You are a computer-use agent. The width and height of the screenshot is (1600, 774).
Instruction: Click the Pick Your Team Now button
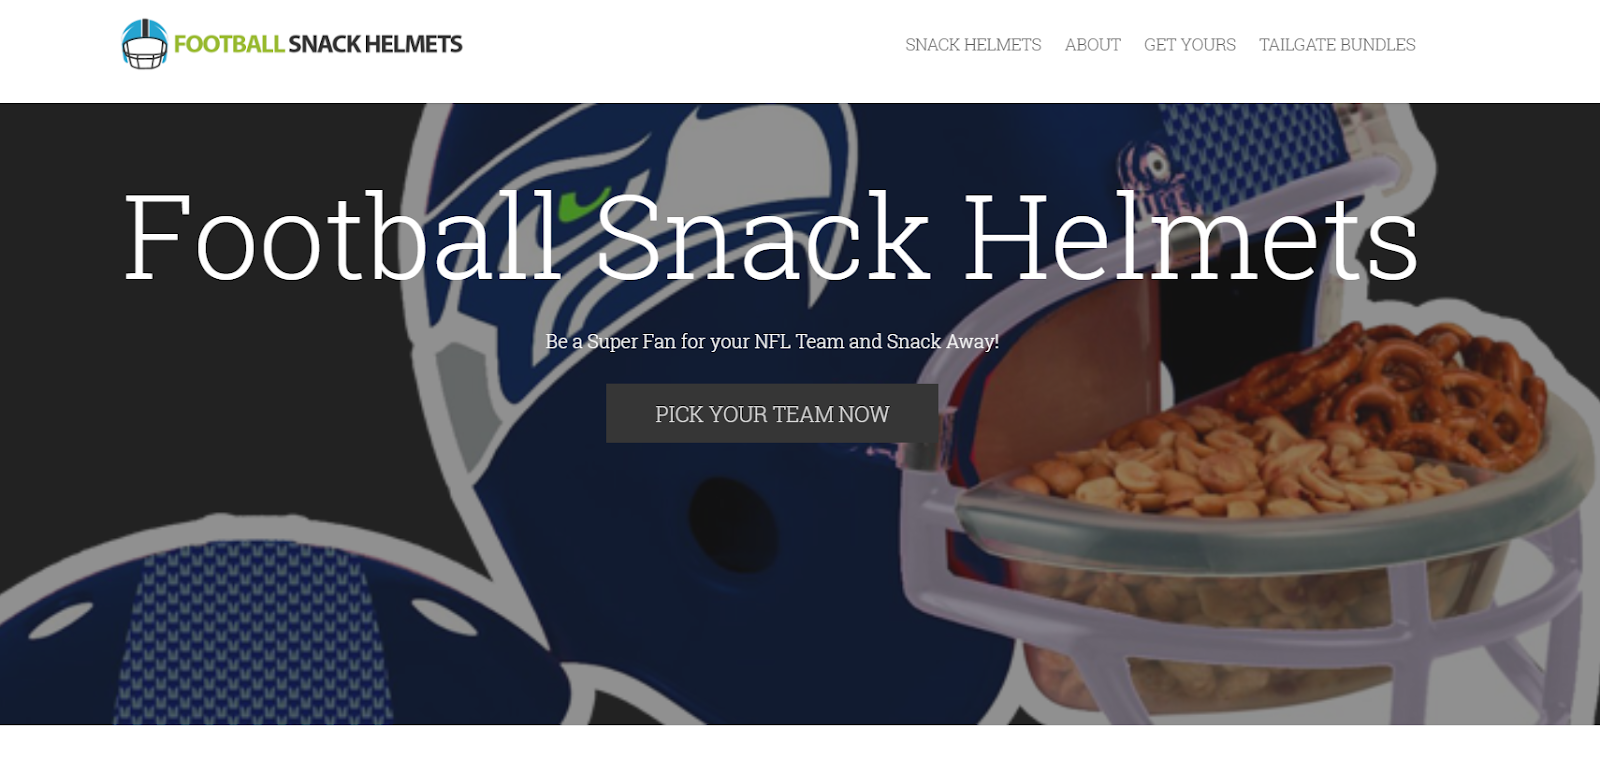coord(772,413)
